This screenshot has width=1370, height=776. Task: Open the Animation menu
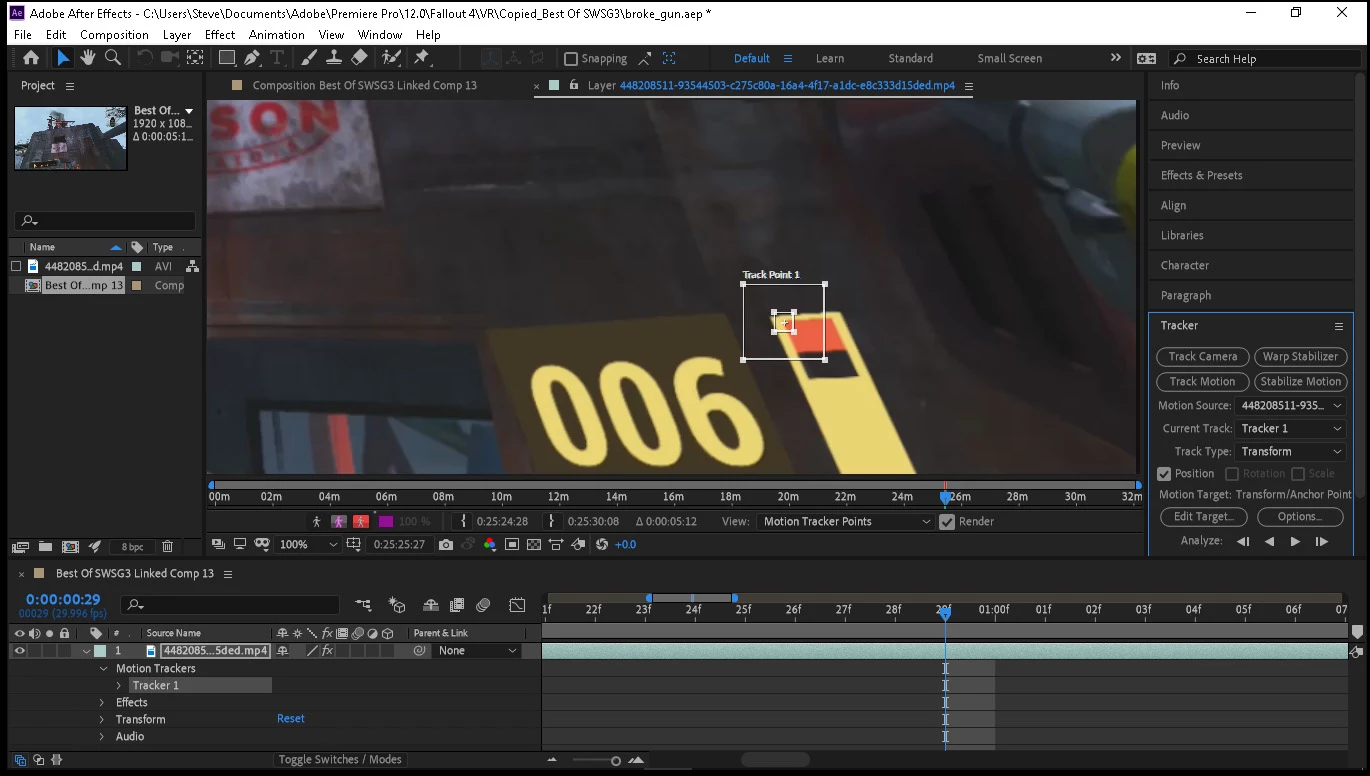pos(276,35)
